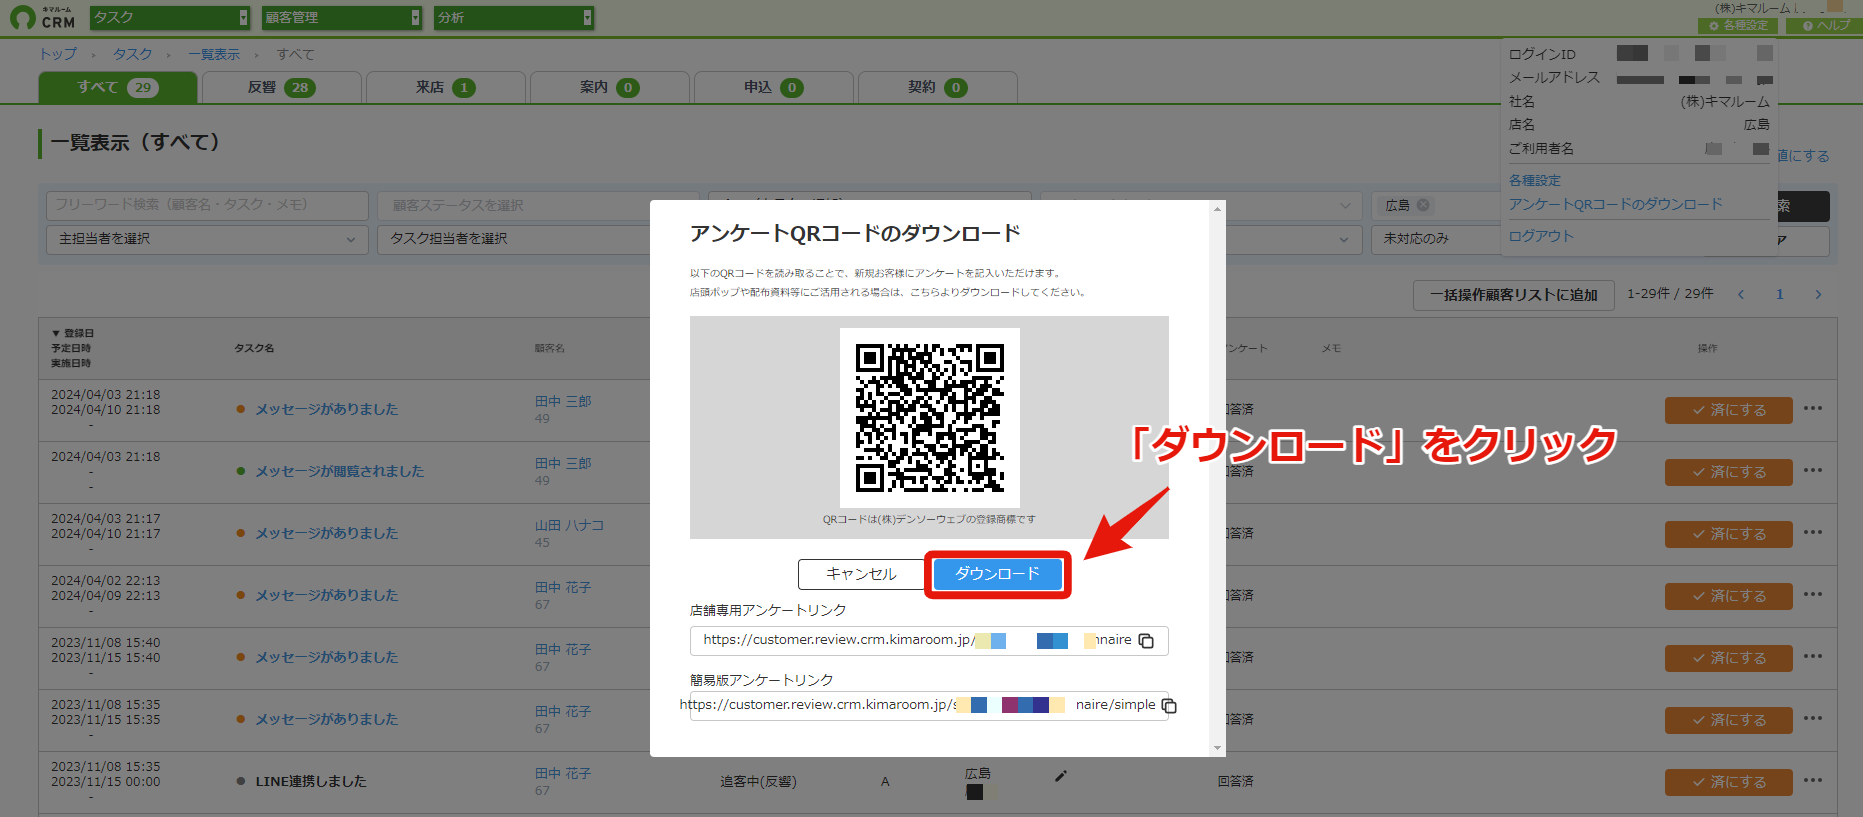The width and height of the screenshot is (1863, 817).
Task: Click the 各種設定 gear button at top right
Action: point(1738,25)
